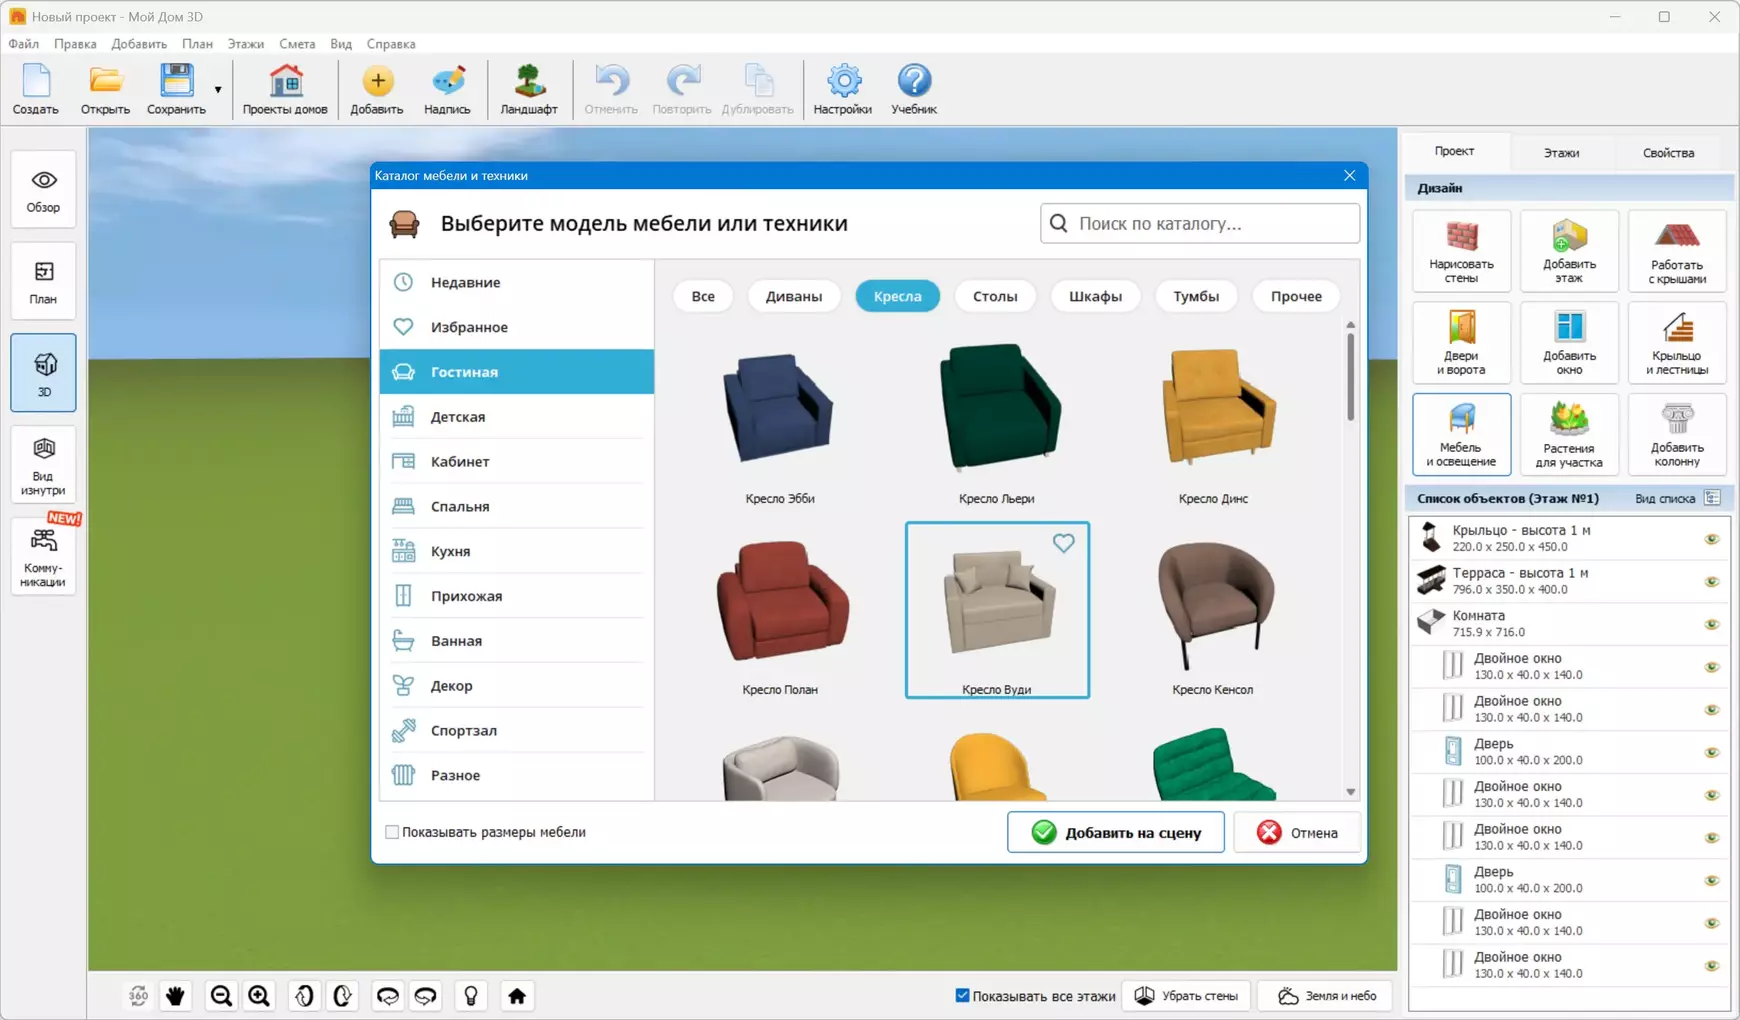The height and width of the screenshot is (1020, 1740).
Task: Add Кресло Вуди to favorites with heart
Action: (x=1063, y=543)
